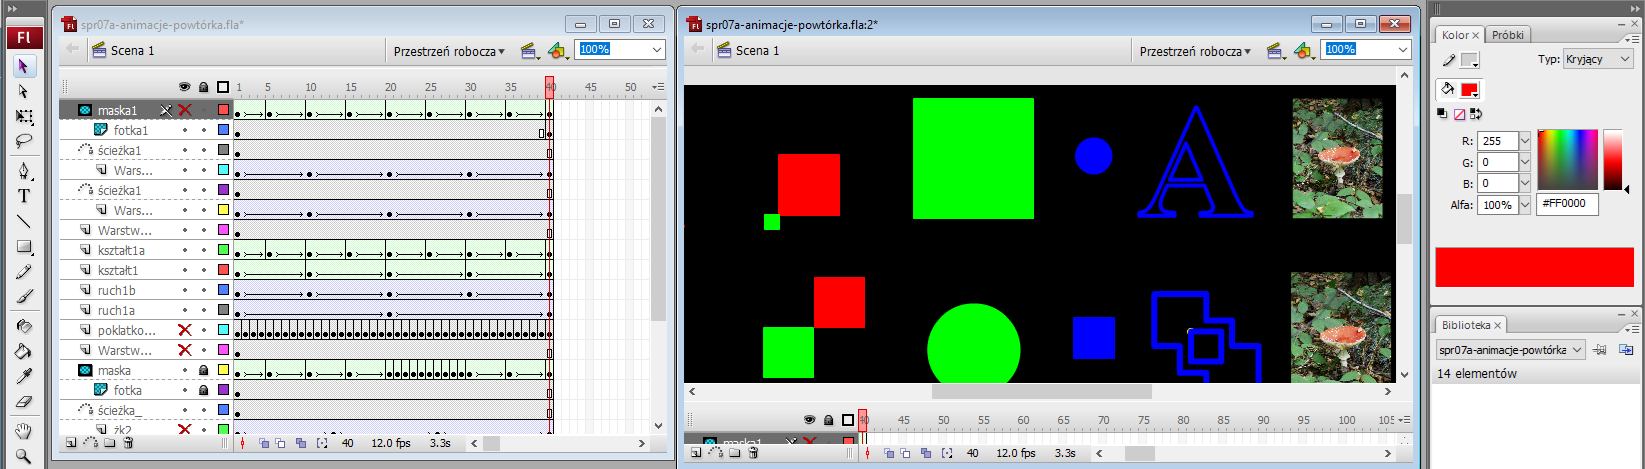Image resolution: width=1645 pixels, height=469 pixels.
Task: Click the hex color field #FF0000
Action: click(x=1567, y=204)
